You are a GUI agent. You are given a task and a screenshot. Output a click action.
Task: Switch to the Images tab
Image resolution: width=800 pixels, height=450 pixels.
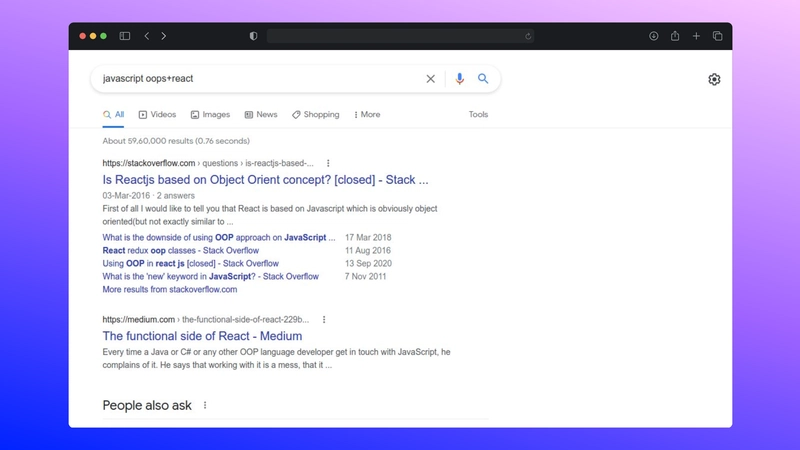(210, 115)
